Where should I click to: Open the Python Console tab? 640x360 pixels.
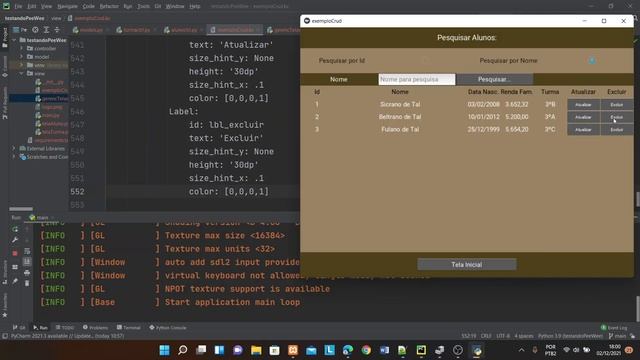[x=168, y=327]
